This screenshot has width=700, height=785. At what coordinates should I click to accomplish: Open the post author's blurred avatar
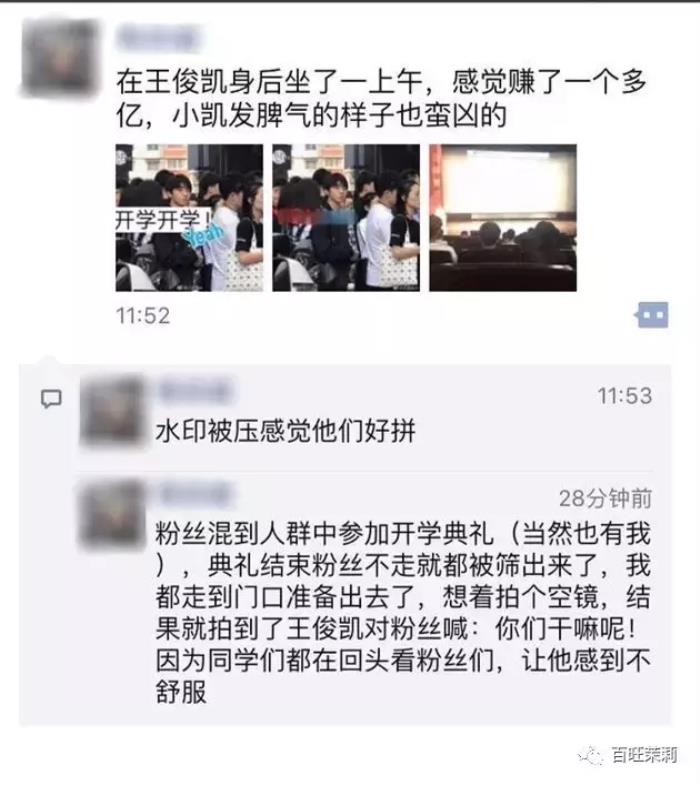(x=60, y=57)
